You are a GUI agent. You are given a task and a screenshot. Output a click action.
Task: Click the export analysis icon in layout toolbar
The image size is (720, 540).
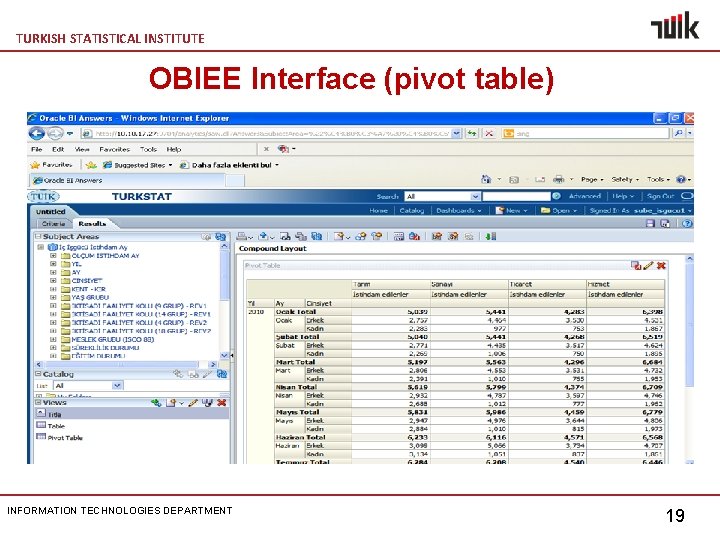[263, 236]
